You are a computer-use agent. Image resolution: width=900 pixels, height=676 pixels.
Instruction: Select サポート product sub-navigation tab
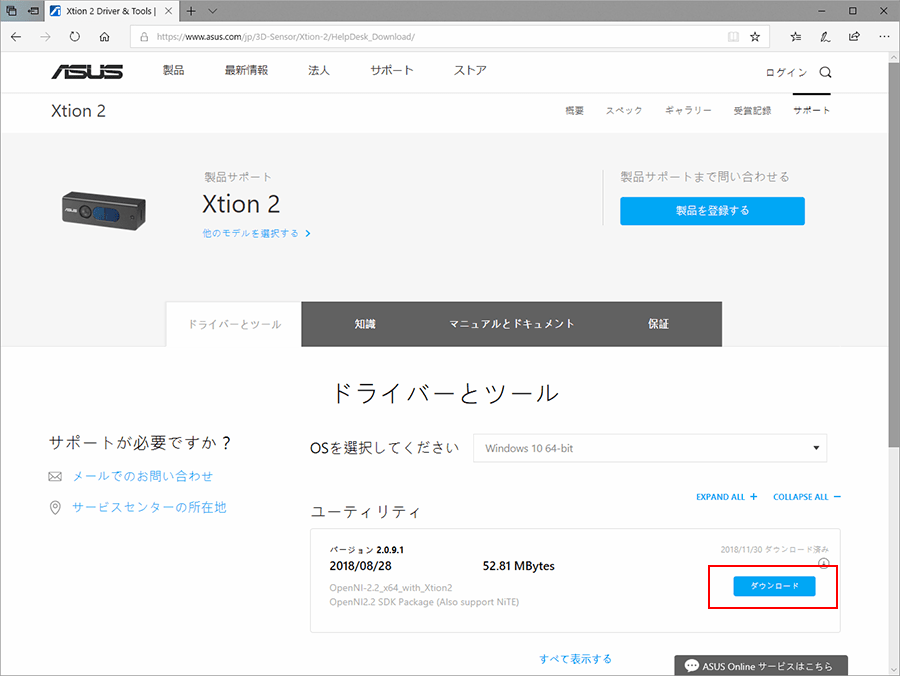[812, 110]
